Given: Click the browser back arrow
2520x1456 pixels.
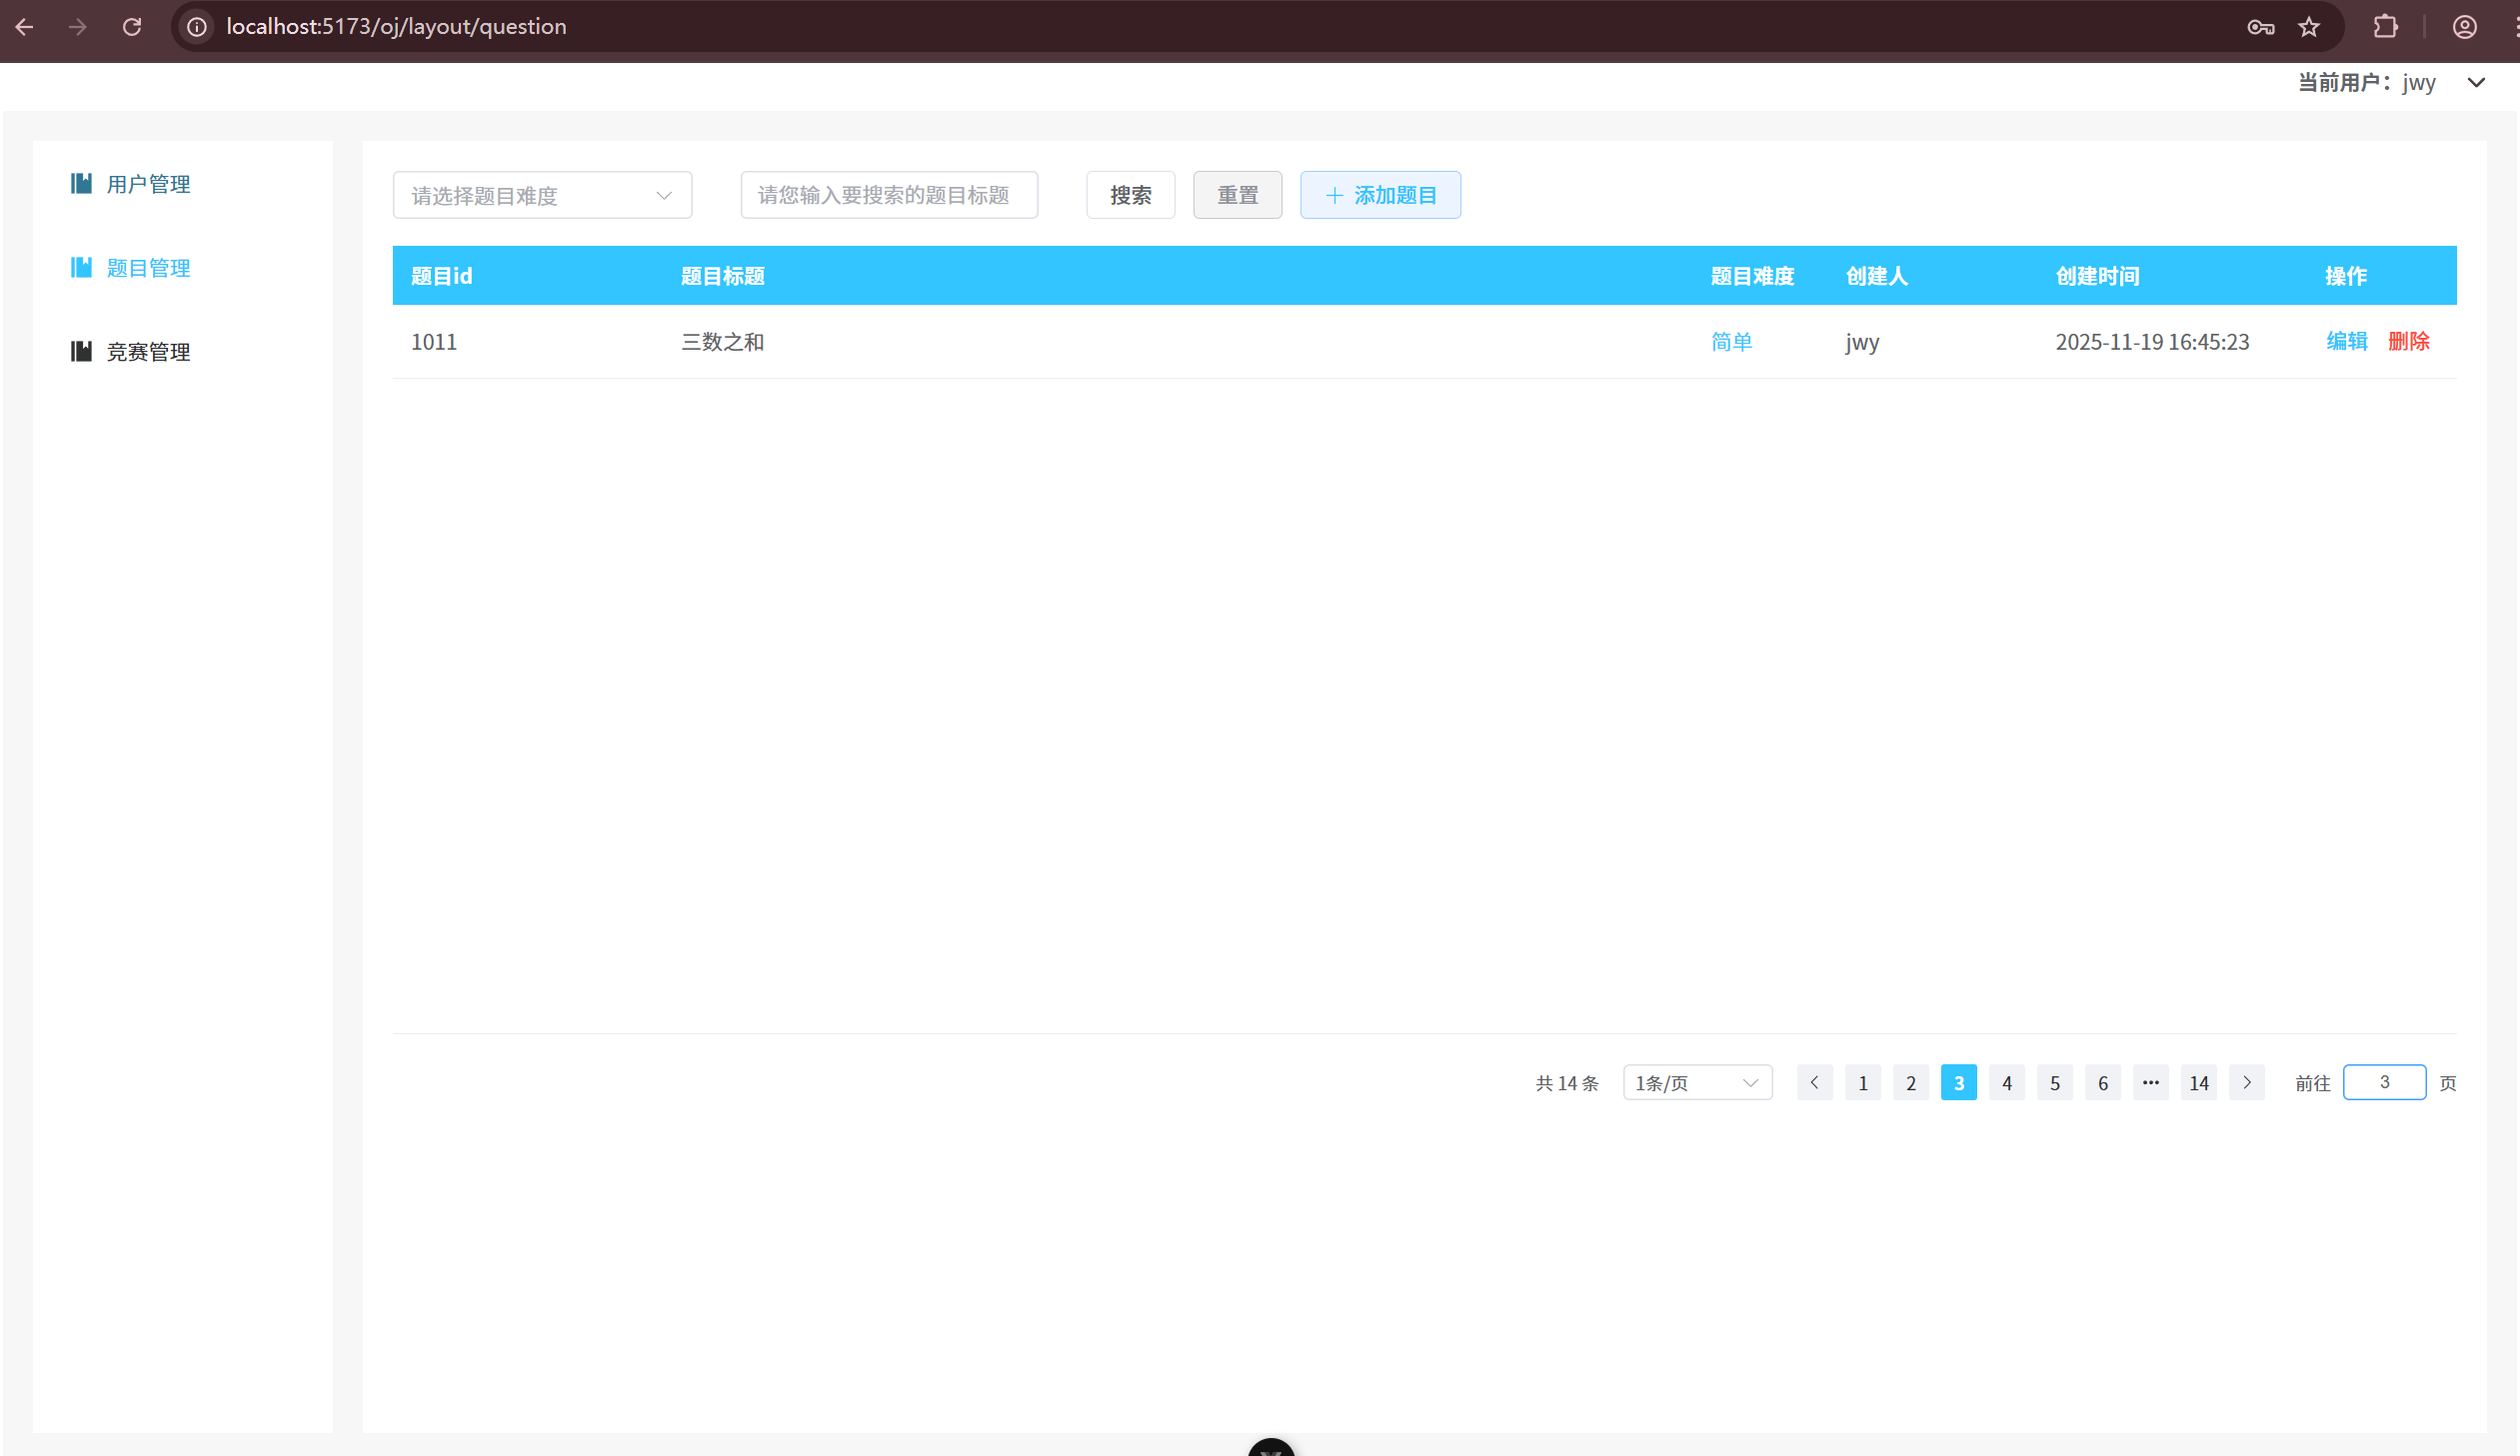Looking at the screenshot, I should [x=25, y=27].
